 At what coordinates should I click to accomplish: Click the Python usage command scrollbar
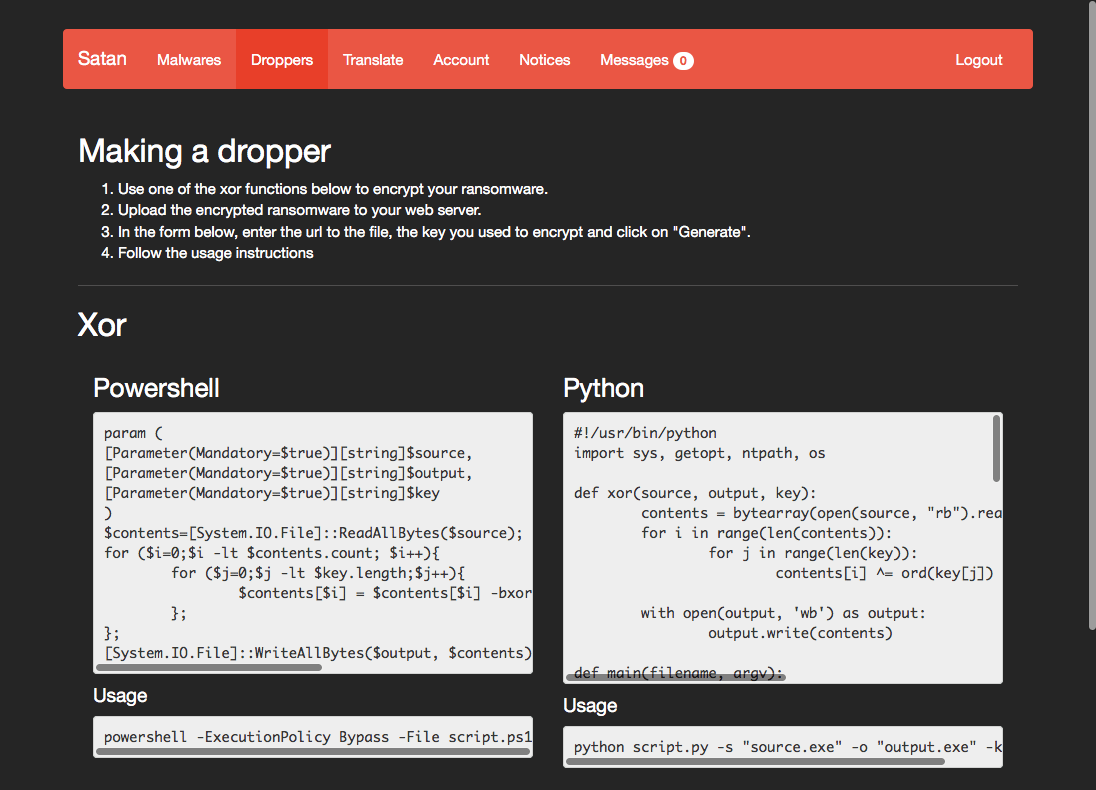pyautogui.click(x=755, y=761)
